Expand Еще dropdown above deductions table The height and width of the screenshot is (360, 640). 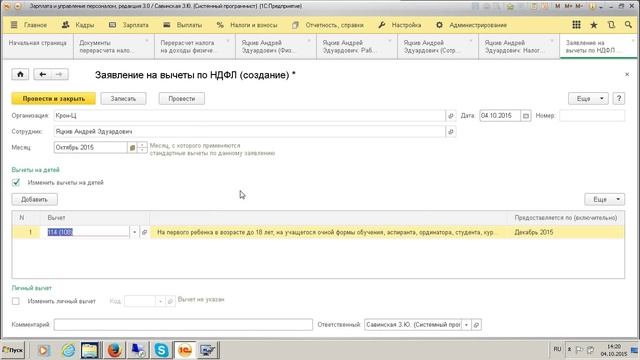604,199
